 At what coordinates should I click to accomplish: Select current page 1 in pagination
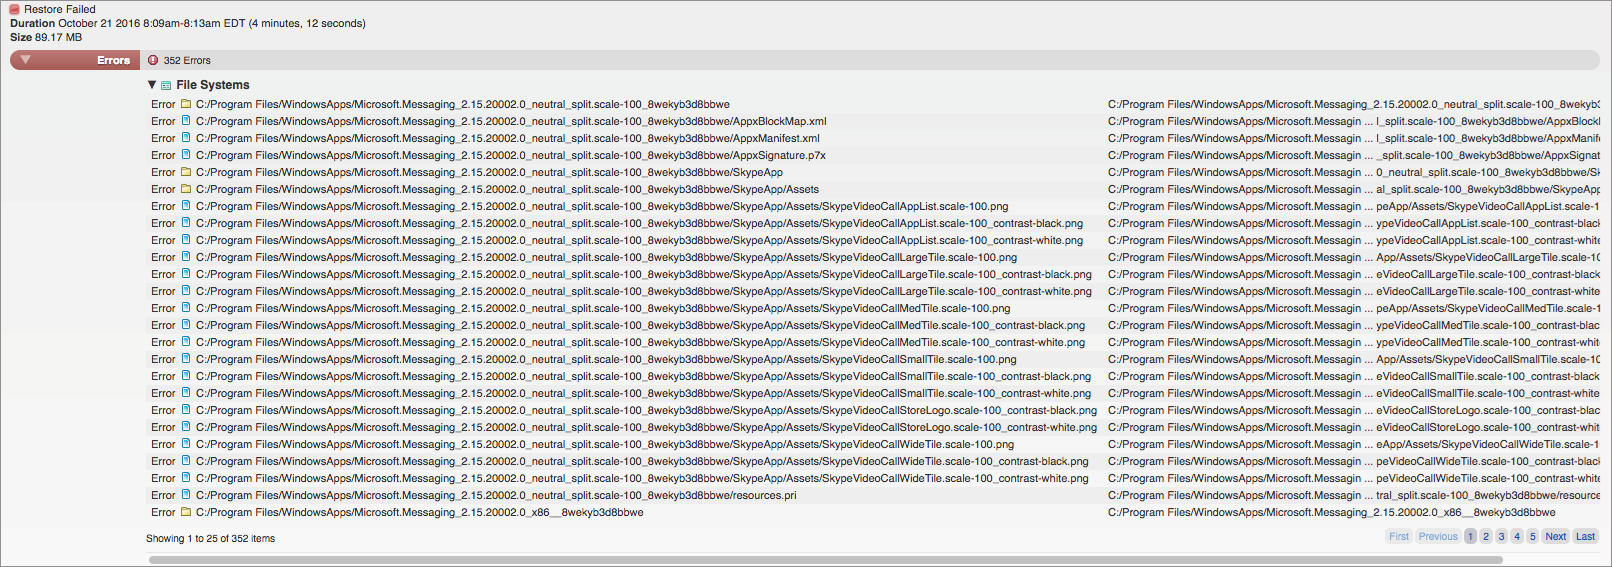[1470, 536]
